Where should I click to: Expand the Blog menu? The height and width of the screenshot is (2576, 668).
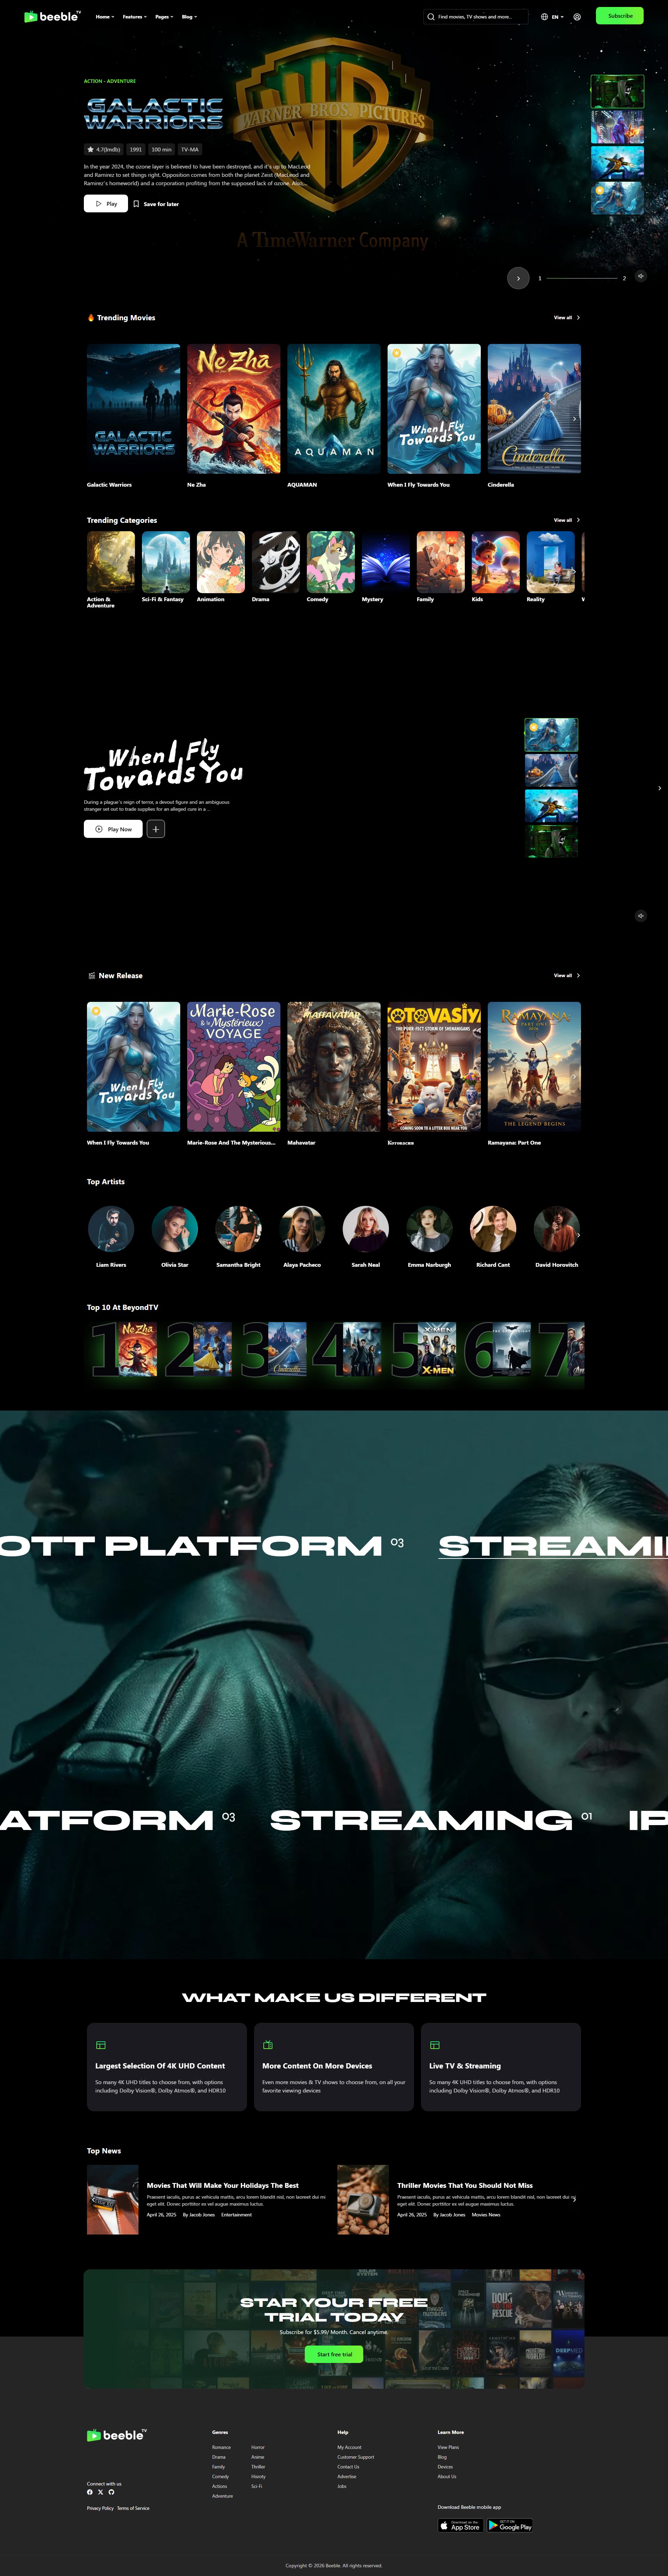[x=189, y=17]
